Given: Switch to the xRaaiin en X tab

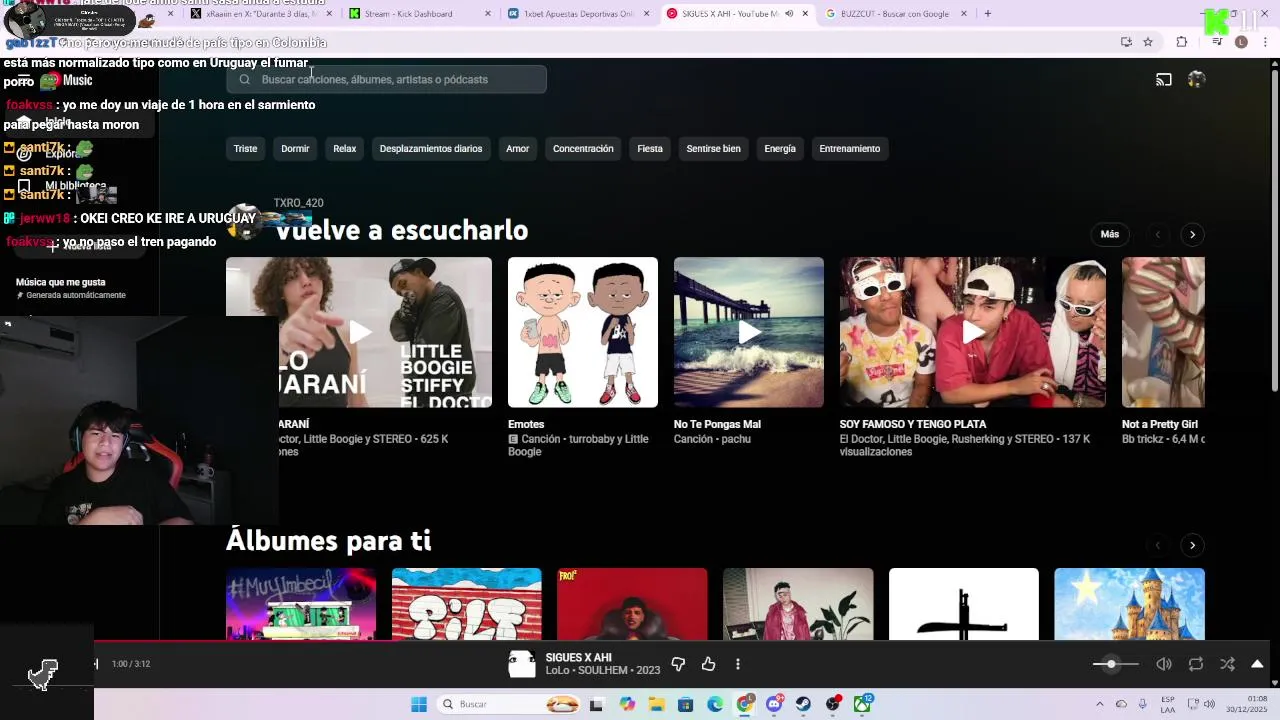Looking at the screenshot, I should (261, 14).
